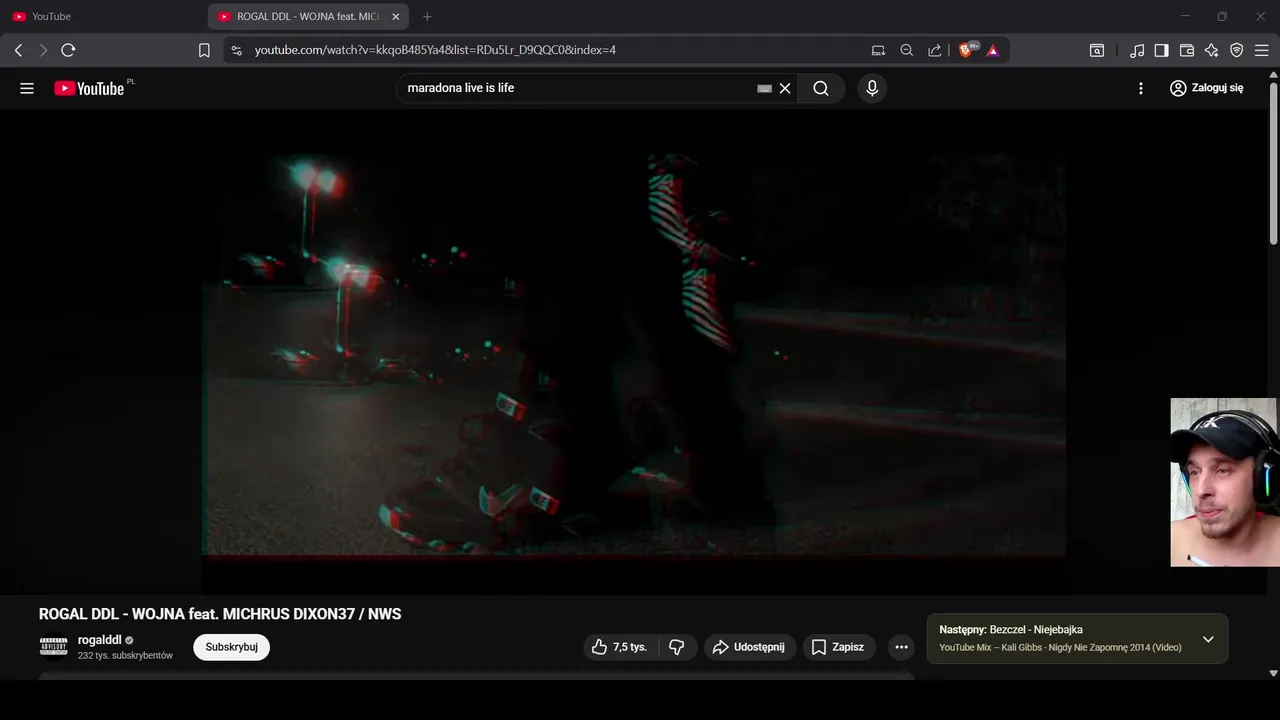The height and width of the screenshot is (720, 1280).
Task: Open a new browser tab
Action: pos(427,17)
